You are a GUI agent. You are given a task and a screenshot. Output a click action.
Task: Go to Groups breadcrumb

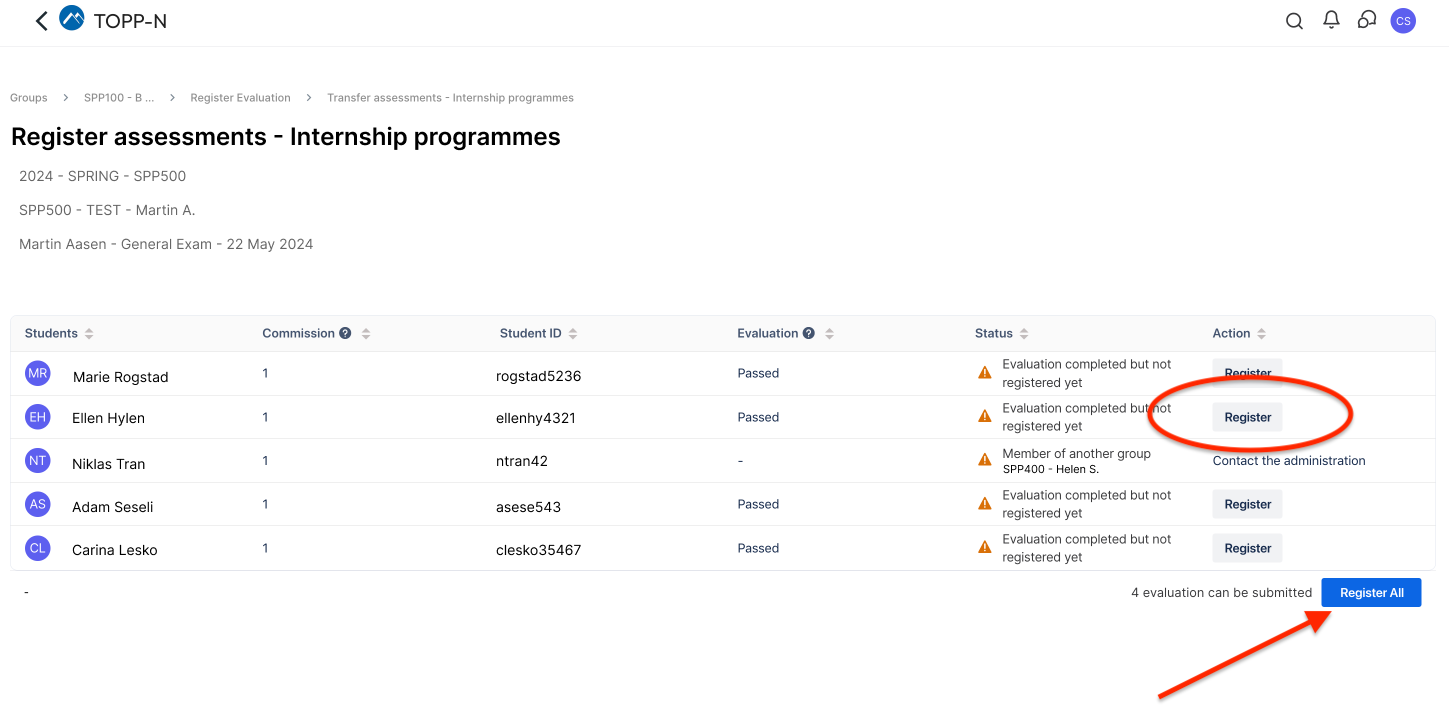click(29, 98)
